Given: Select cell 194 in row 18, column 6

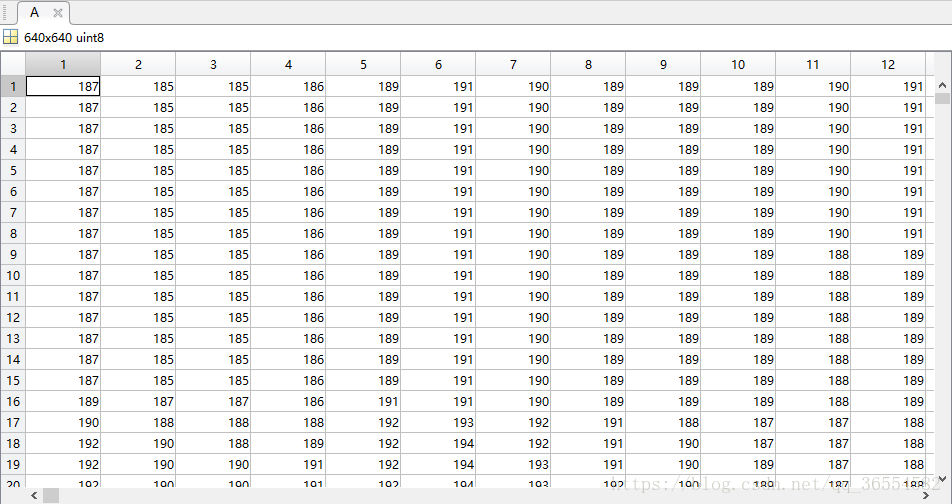Looking at the screenshot, I should 438,443.
